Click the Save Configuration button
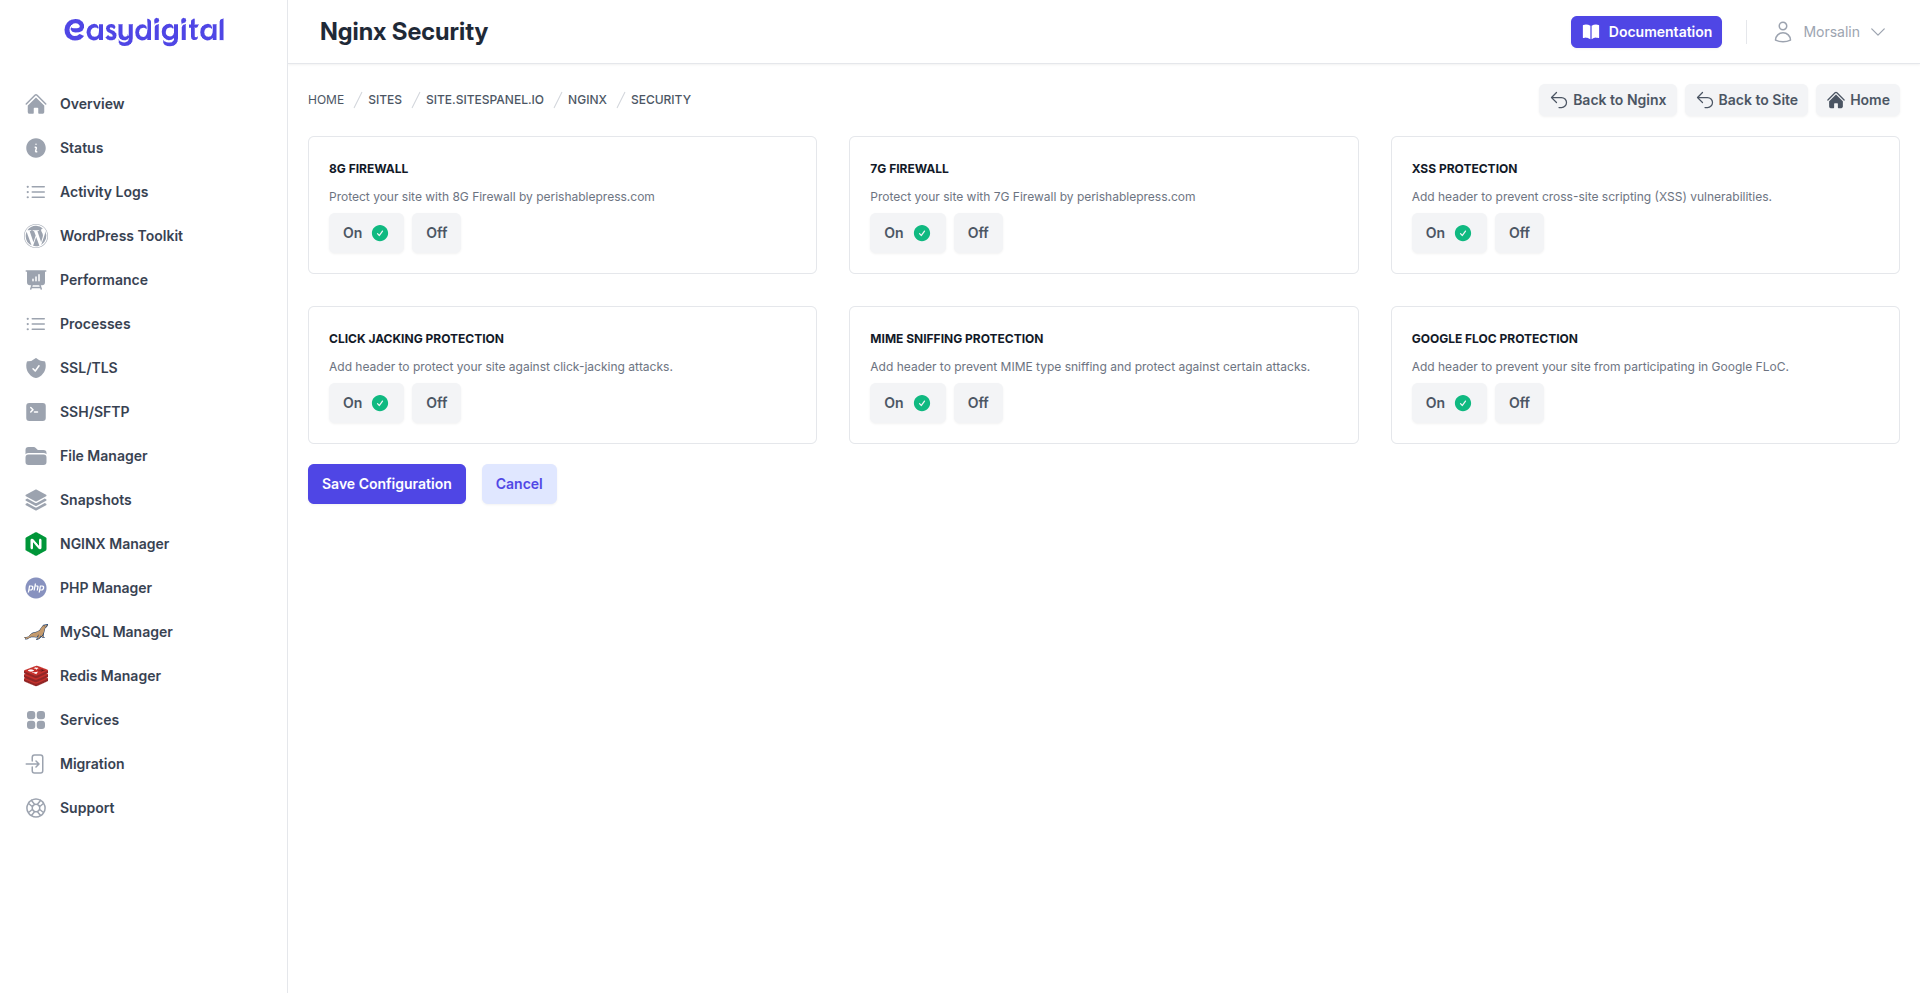The image size is (1920, 993). point(386,483)
